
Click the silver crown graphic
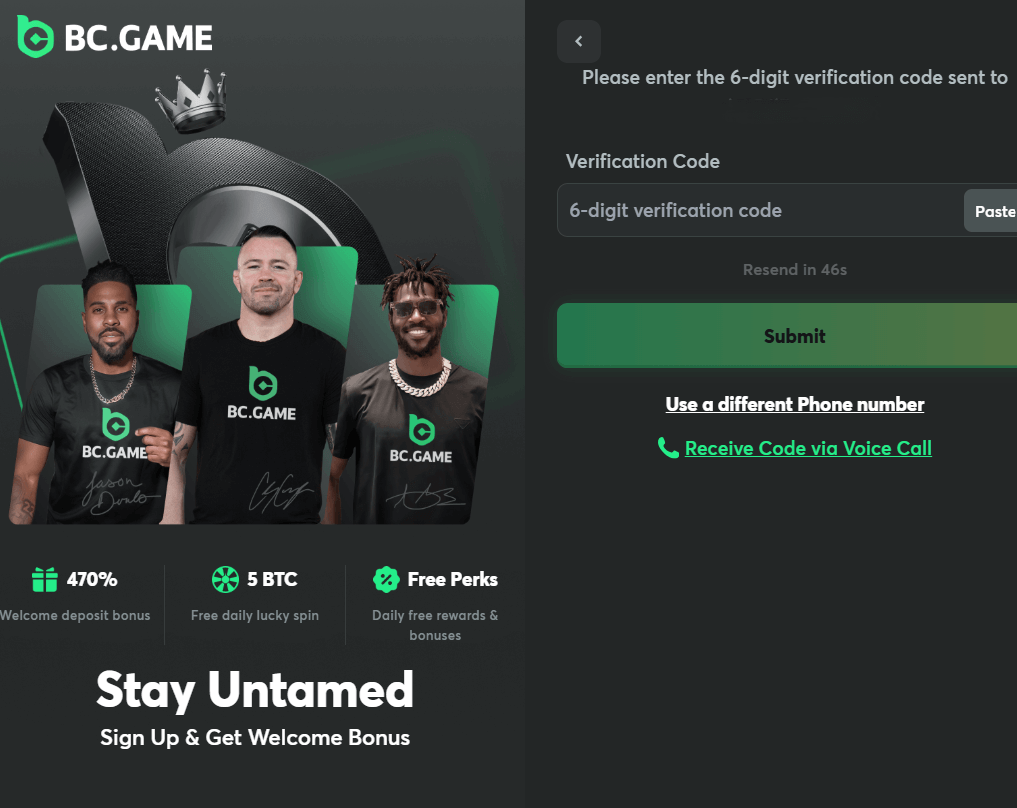pos(191,101)
